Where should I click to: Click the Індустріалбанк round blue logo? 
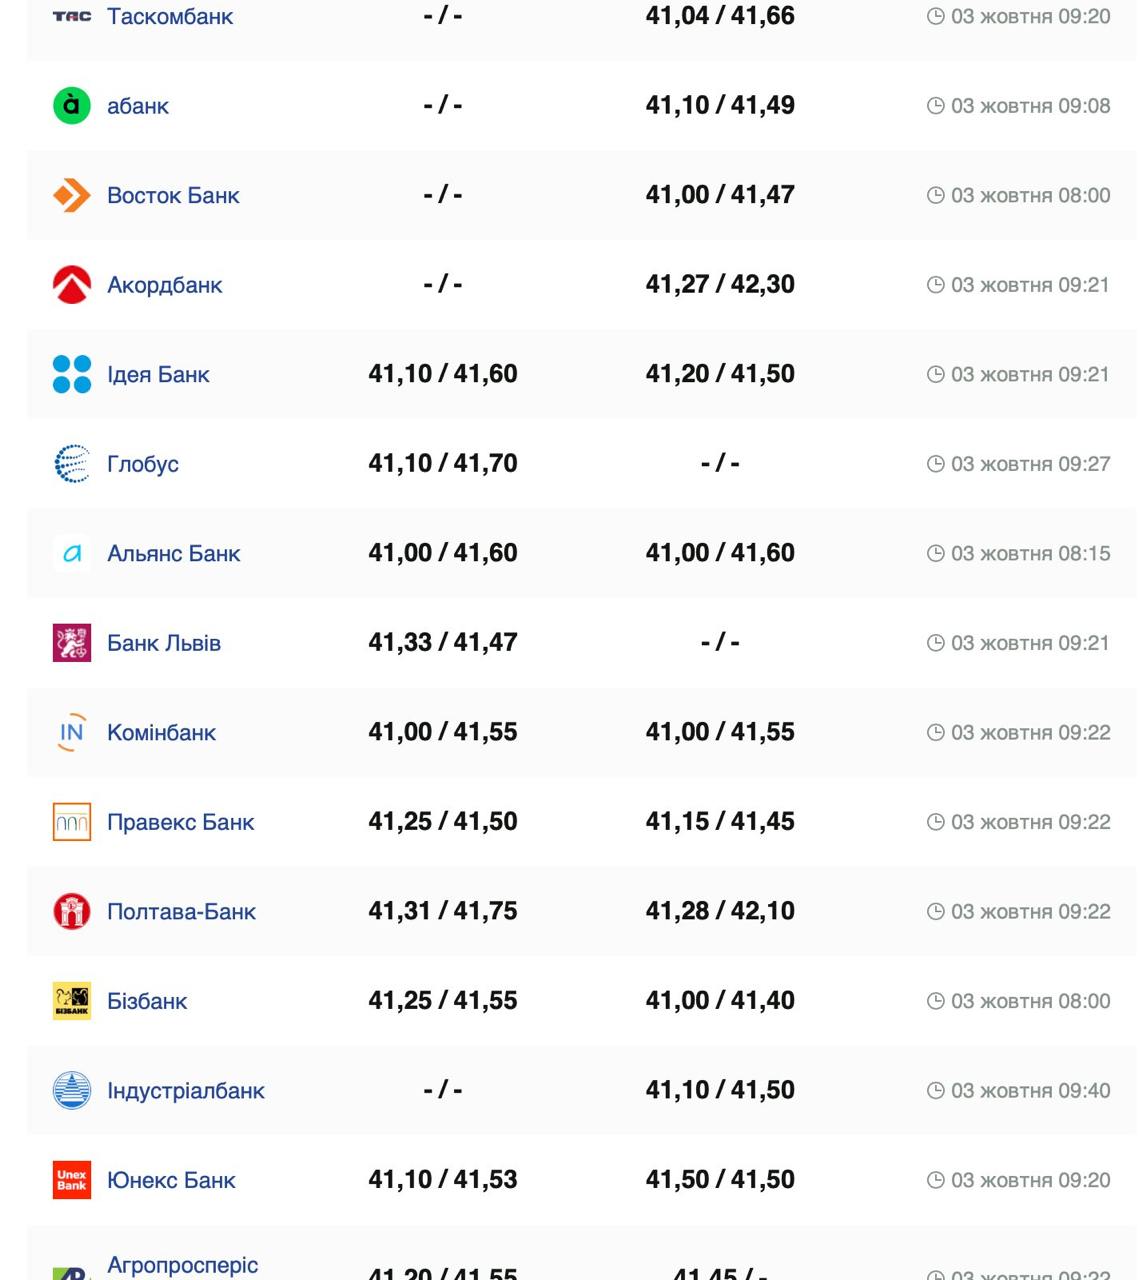coord(71,1090)
